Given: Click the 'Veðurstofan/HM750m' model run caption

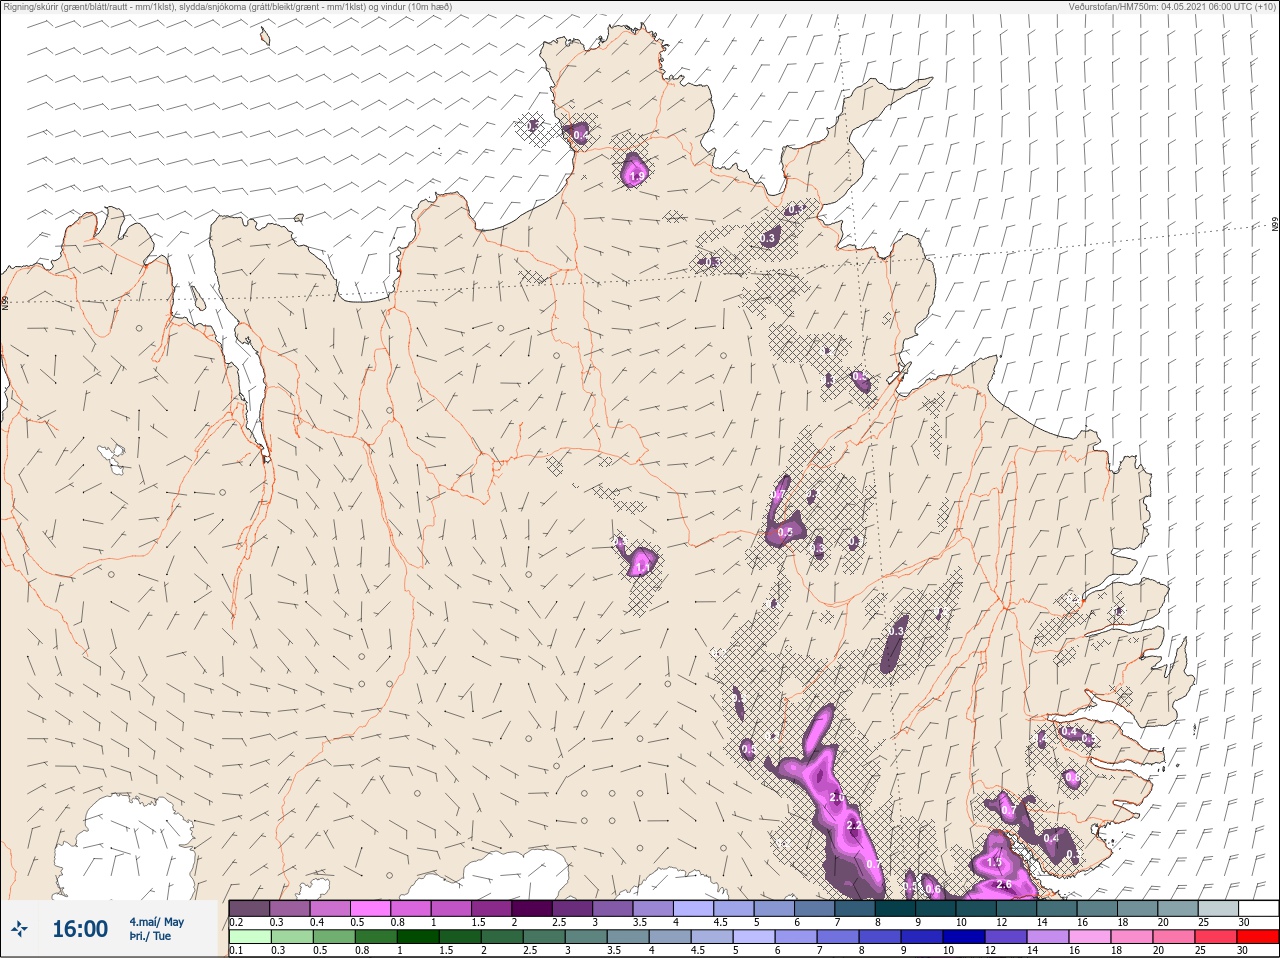Looking at the screenshot, I should [x=1172, y=6].
